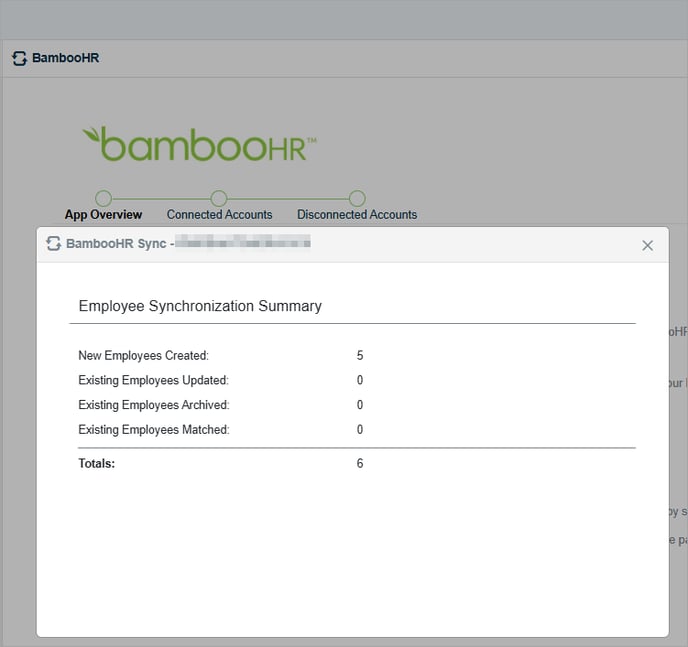This screenshot has width=688, height=647.
Task: Close the BambooHR Sync dialog
Action: click(x=647, y=246)
